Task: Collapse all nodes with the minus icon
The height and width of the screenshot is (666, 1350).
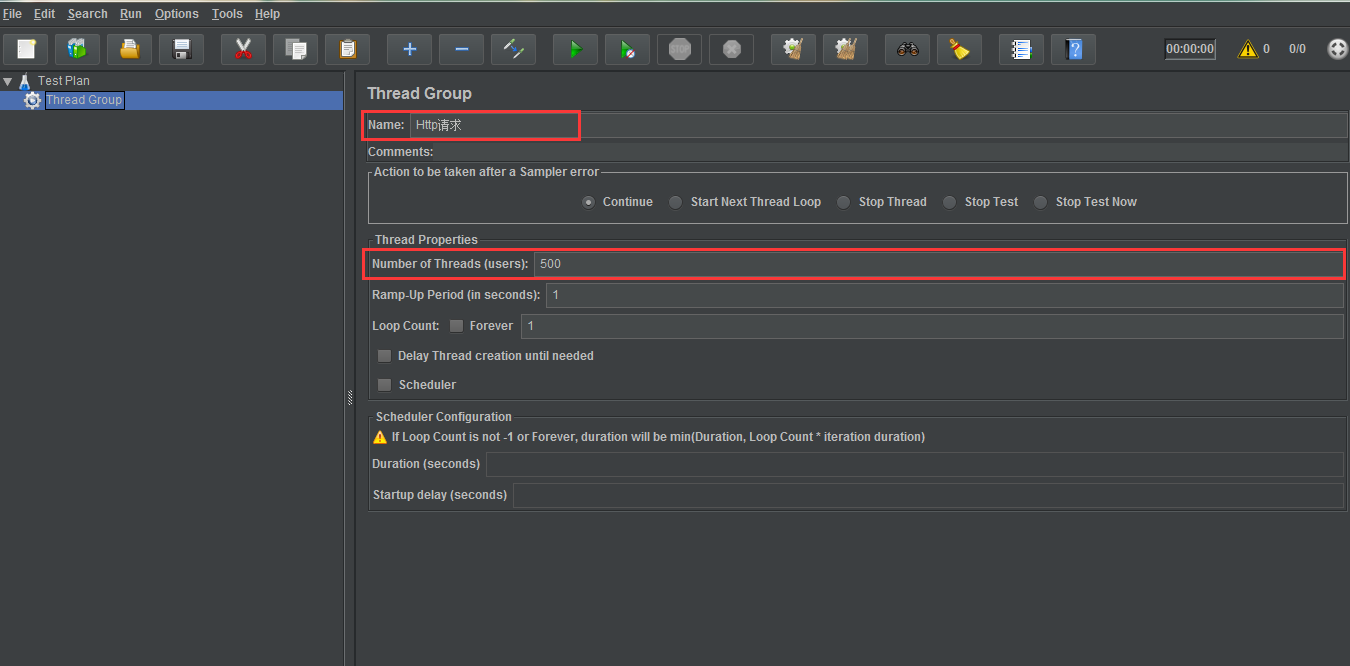Action: (x=461, y=49)
